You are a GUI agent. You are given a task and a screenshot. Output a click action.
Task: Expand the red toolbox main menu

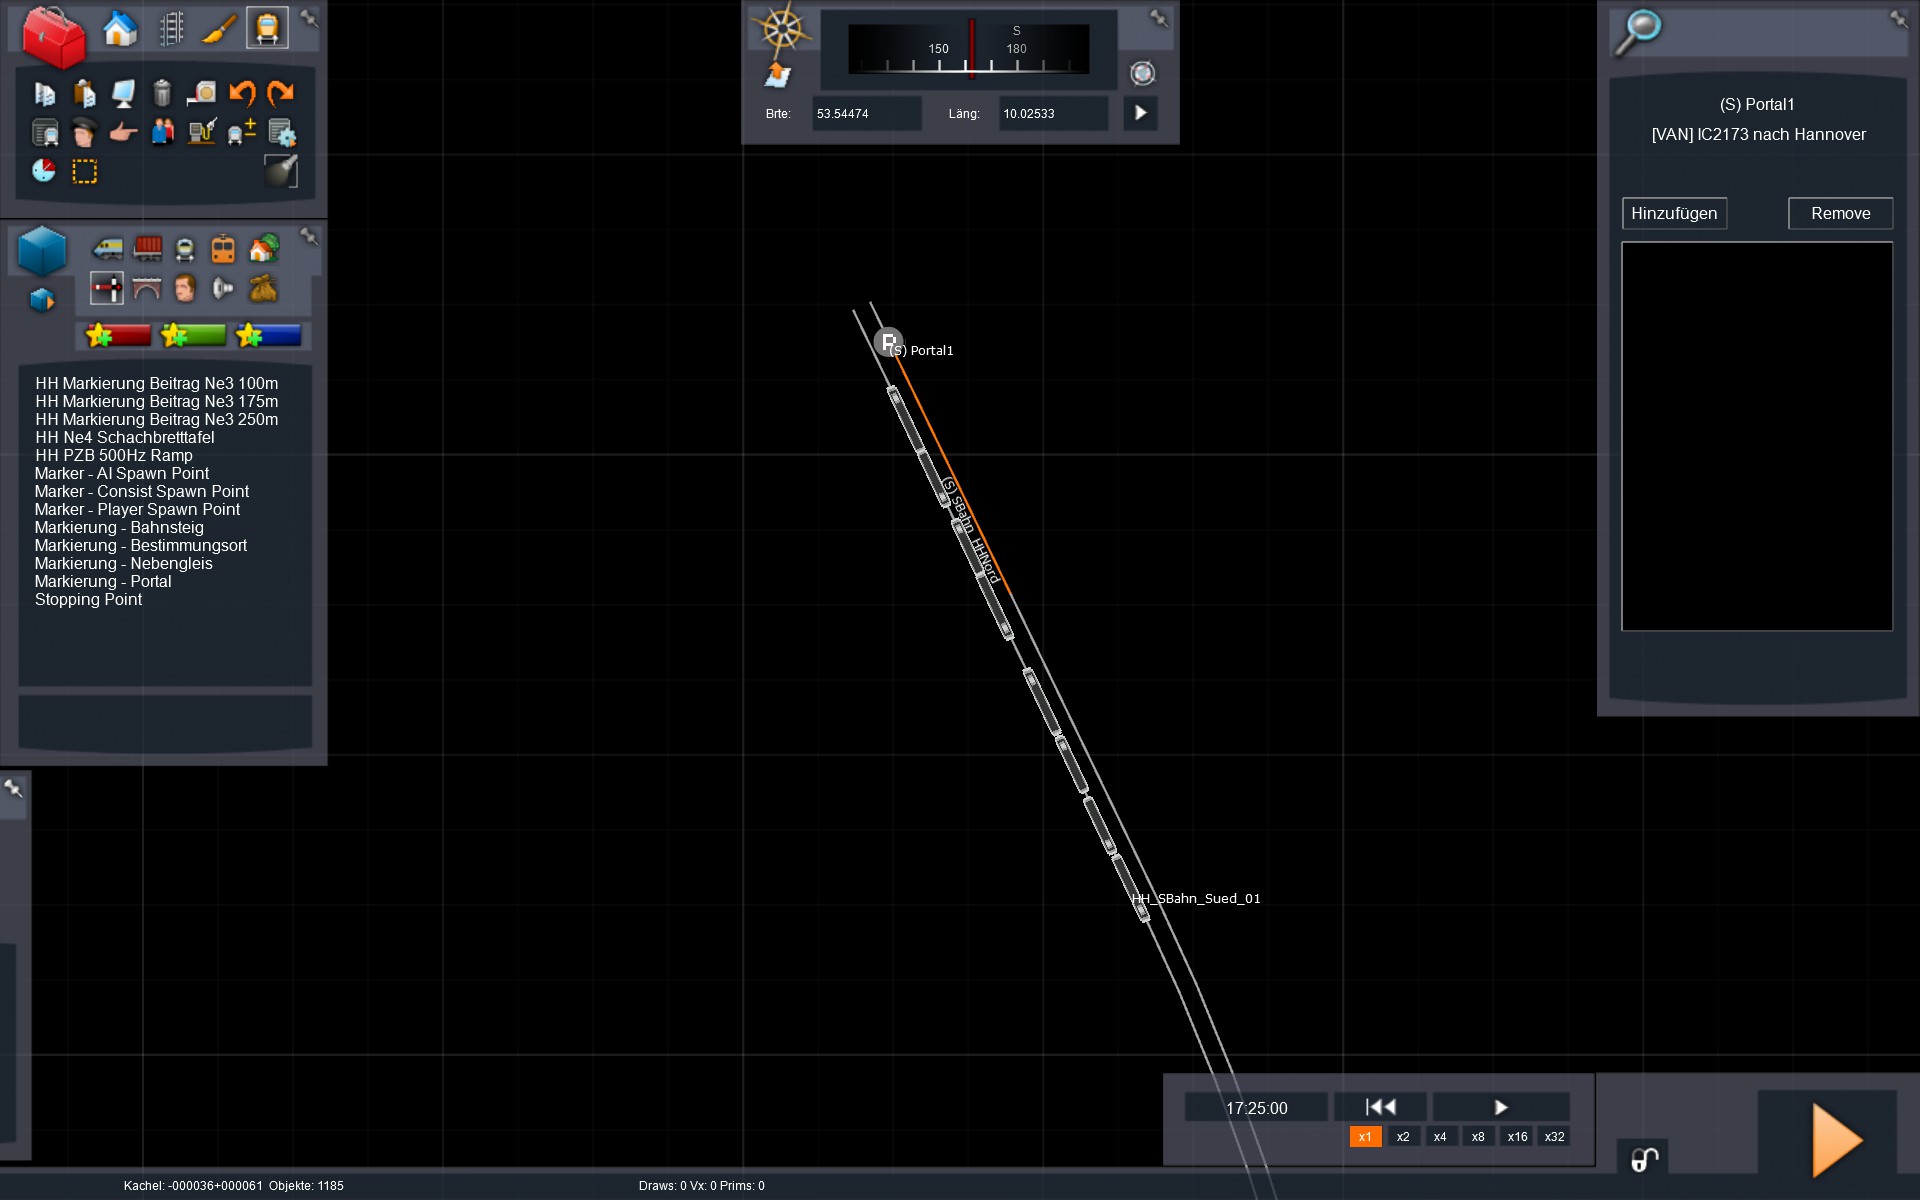pyautogui.click(x=54, y=36)
